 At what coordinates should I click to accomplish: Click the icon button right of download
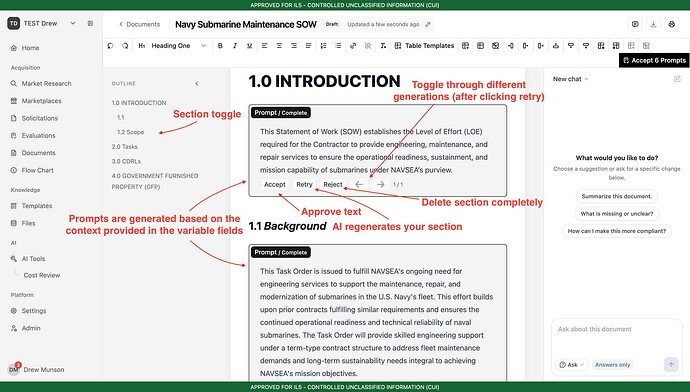[672, 25]
